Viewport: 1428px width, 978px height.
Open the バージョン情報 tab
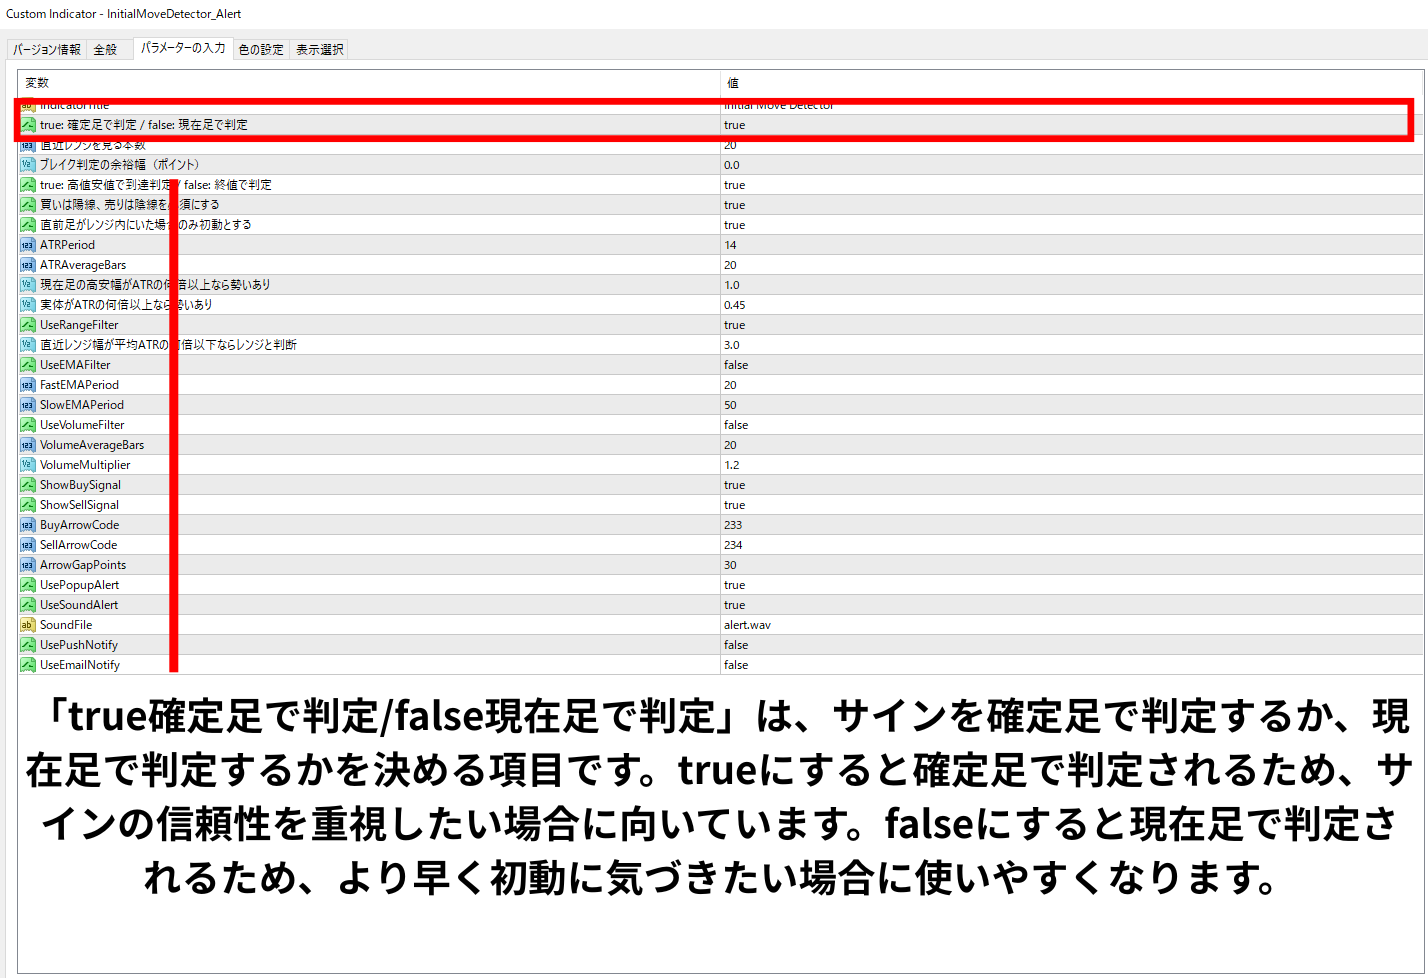pyautogui.click(x=47, y=49)
